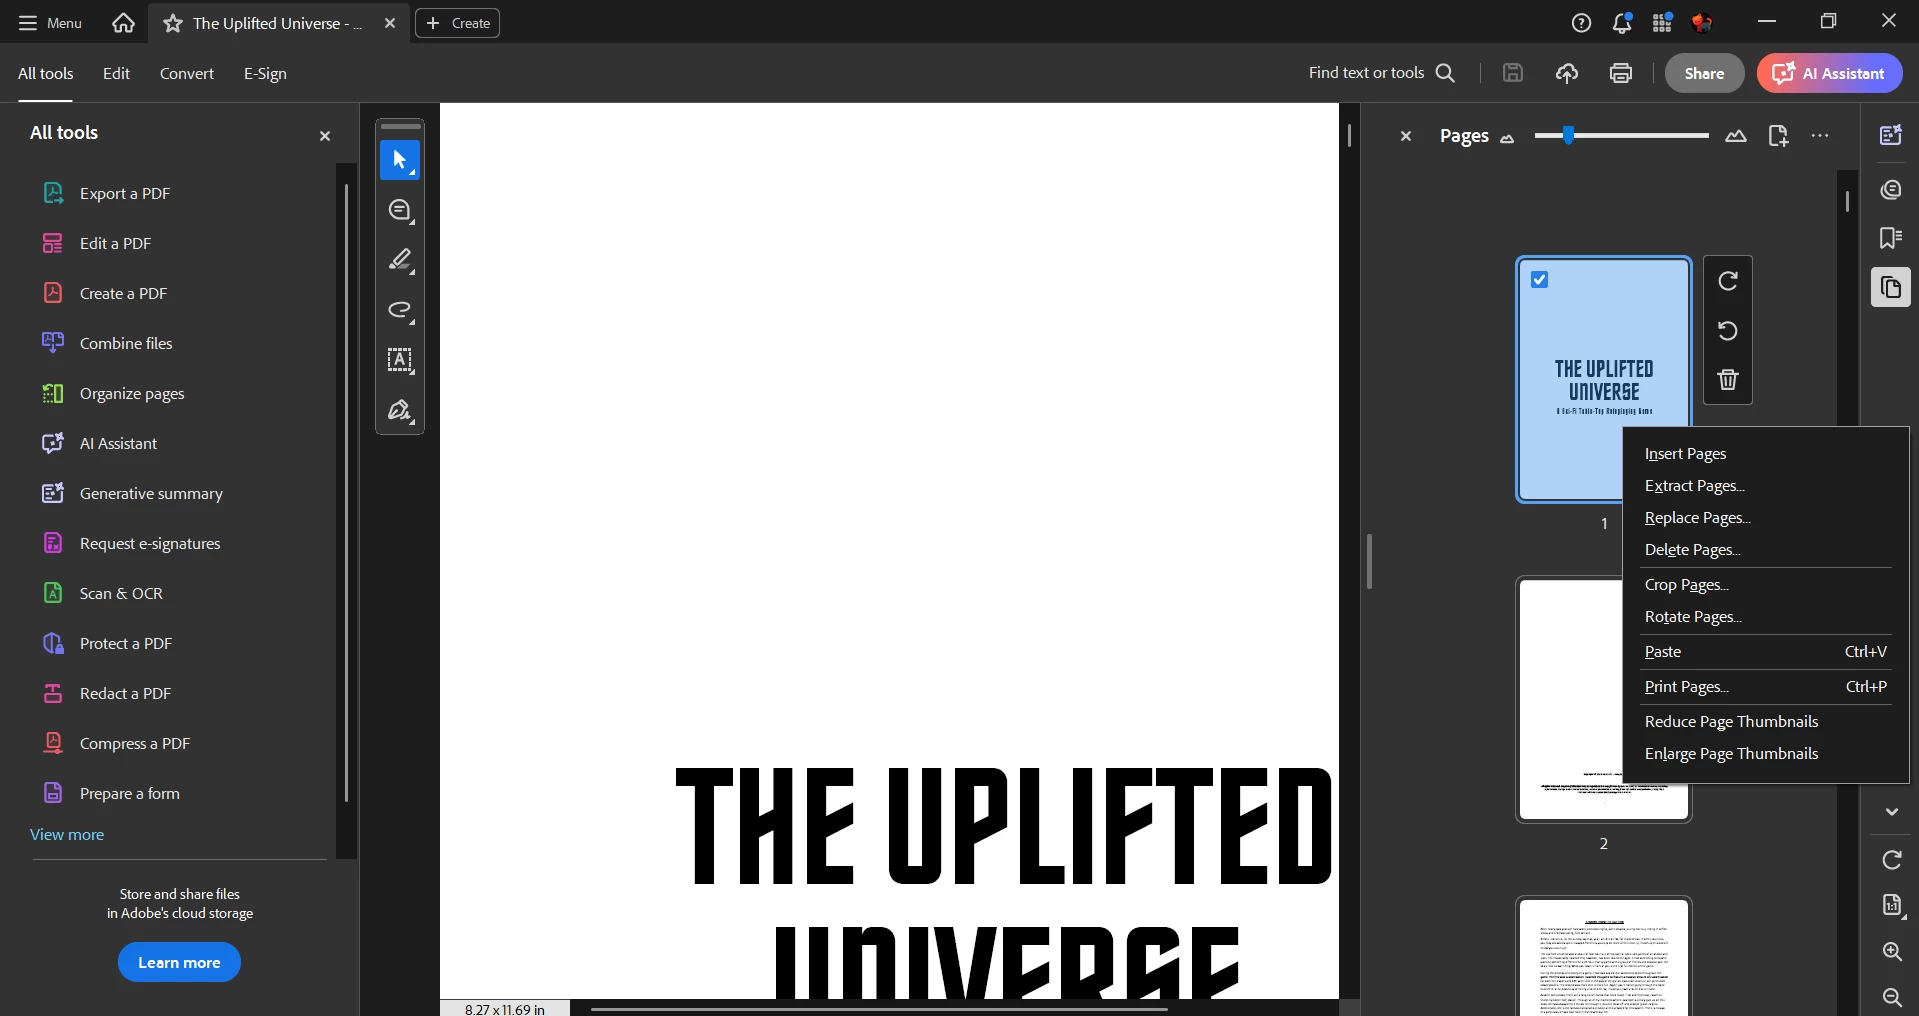
Task: Star The Uplifted Universe document tab
Action: [x=173, y=23]
